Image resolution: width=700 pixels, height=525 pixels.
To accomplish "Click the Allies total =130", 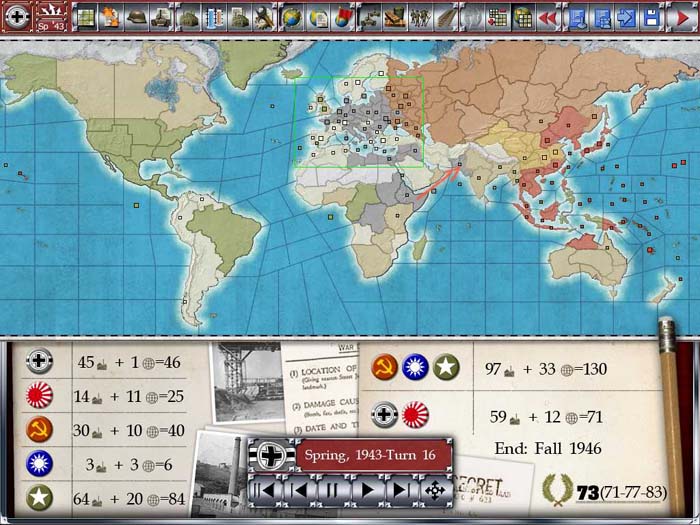I will point(589,369).
